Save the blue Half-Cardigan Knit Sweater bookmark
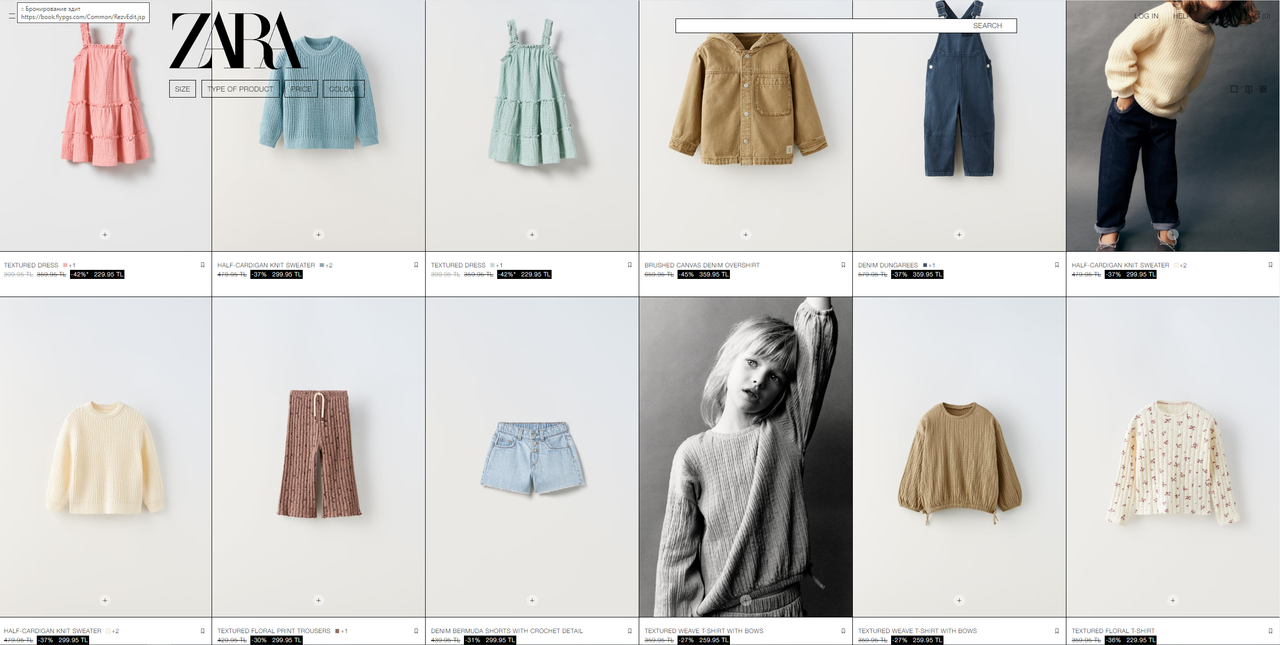 point(416,265)
